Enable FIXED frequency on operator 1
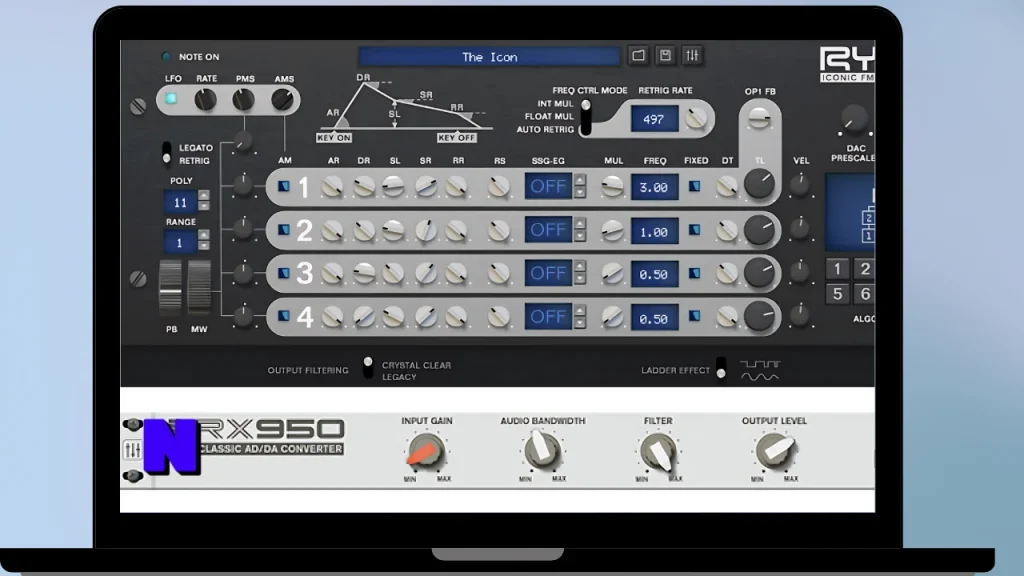Viewport: 1024px width, 576px height. pyautogui.click(x=695, y=187)
